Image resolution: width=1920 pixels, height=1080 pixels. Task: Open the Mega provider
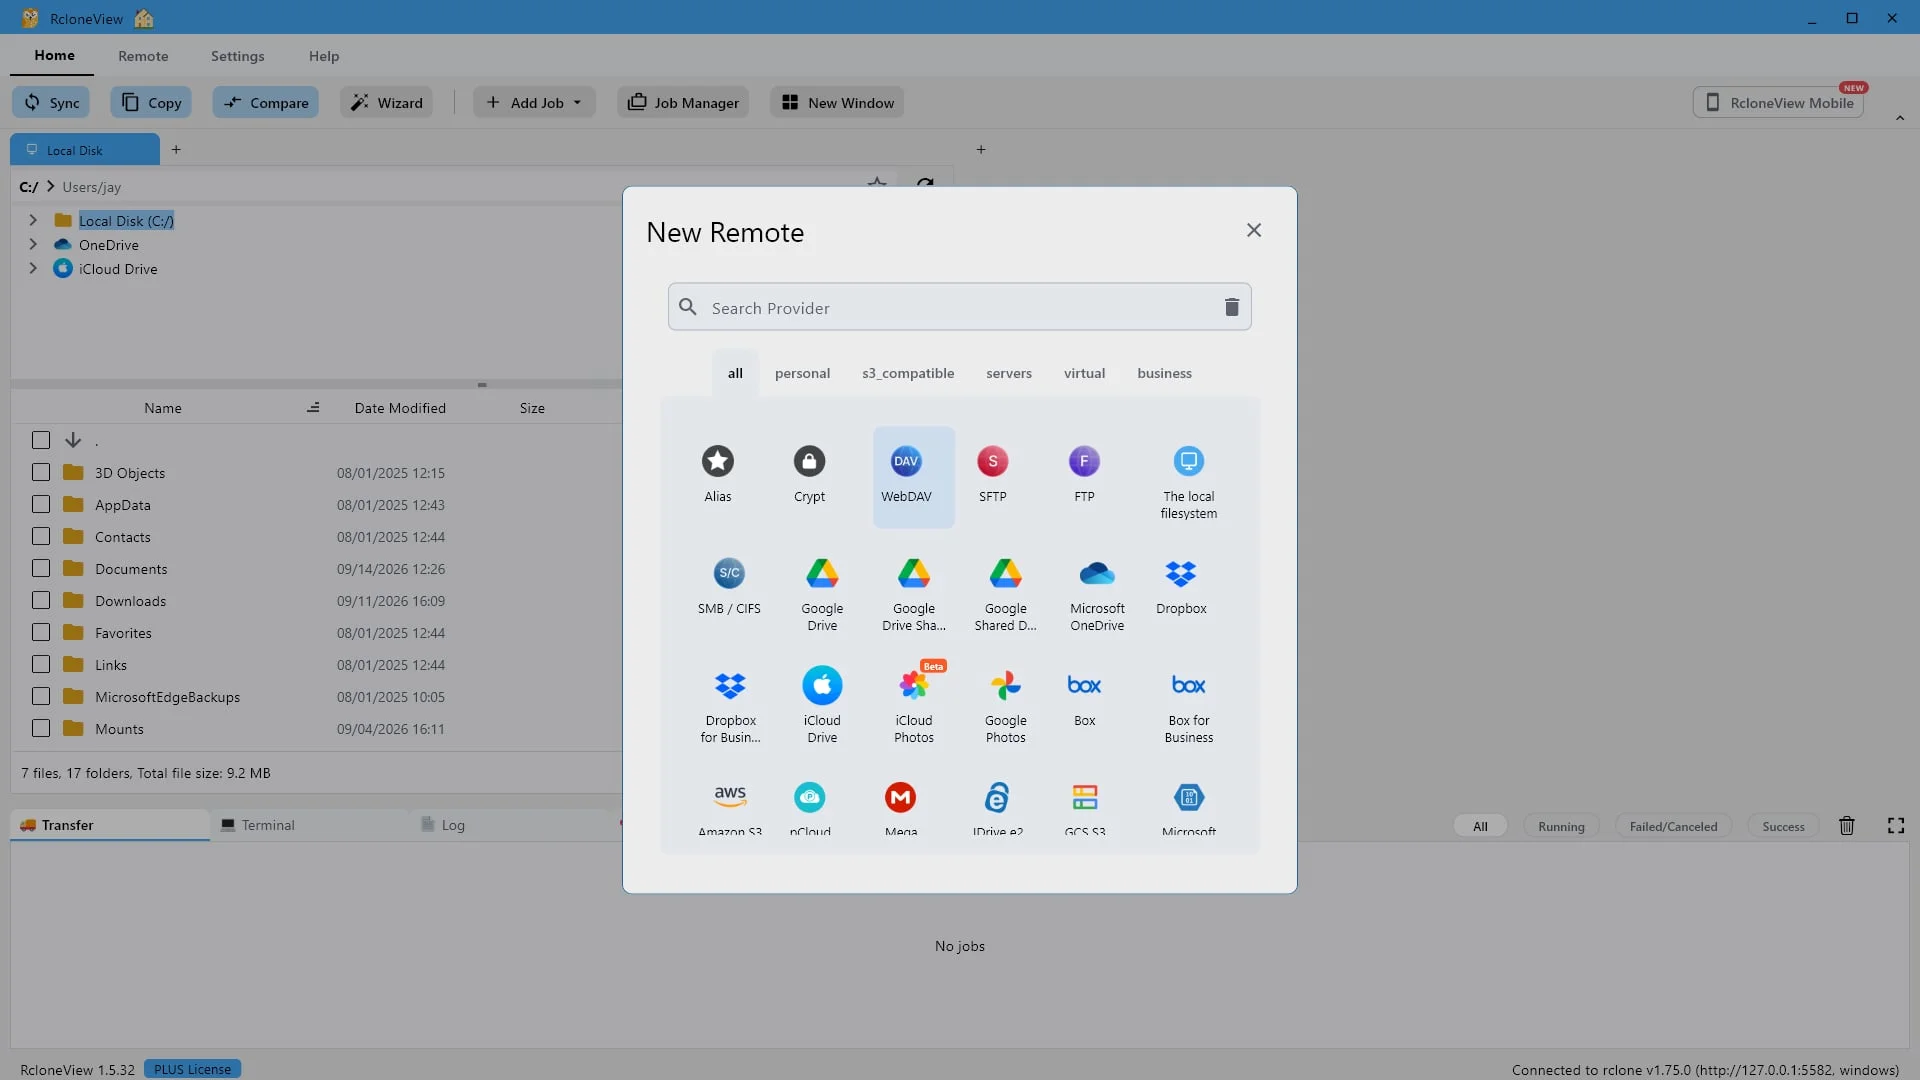tap(900, 808)
